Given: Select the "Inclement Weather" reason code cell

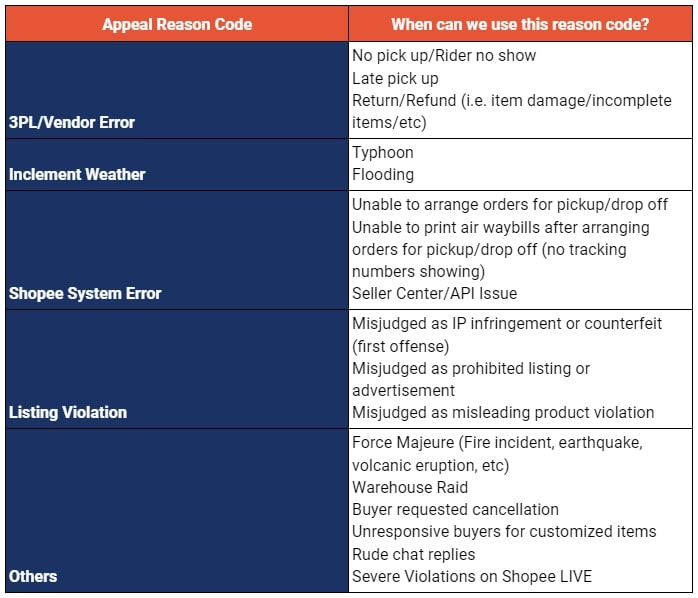Looking at the screenshot, I should click(x=77, y=174).
